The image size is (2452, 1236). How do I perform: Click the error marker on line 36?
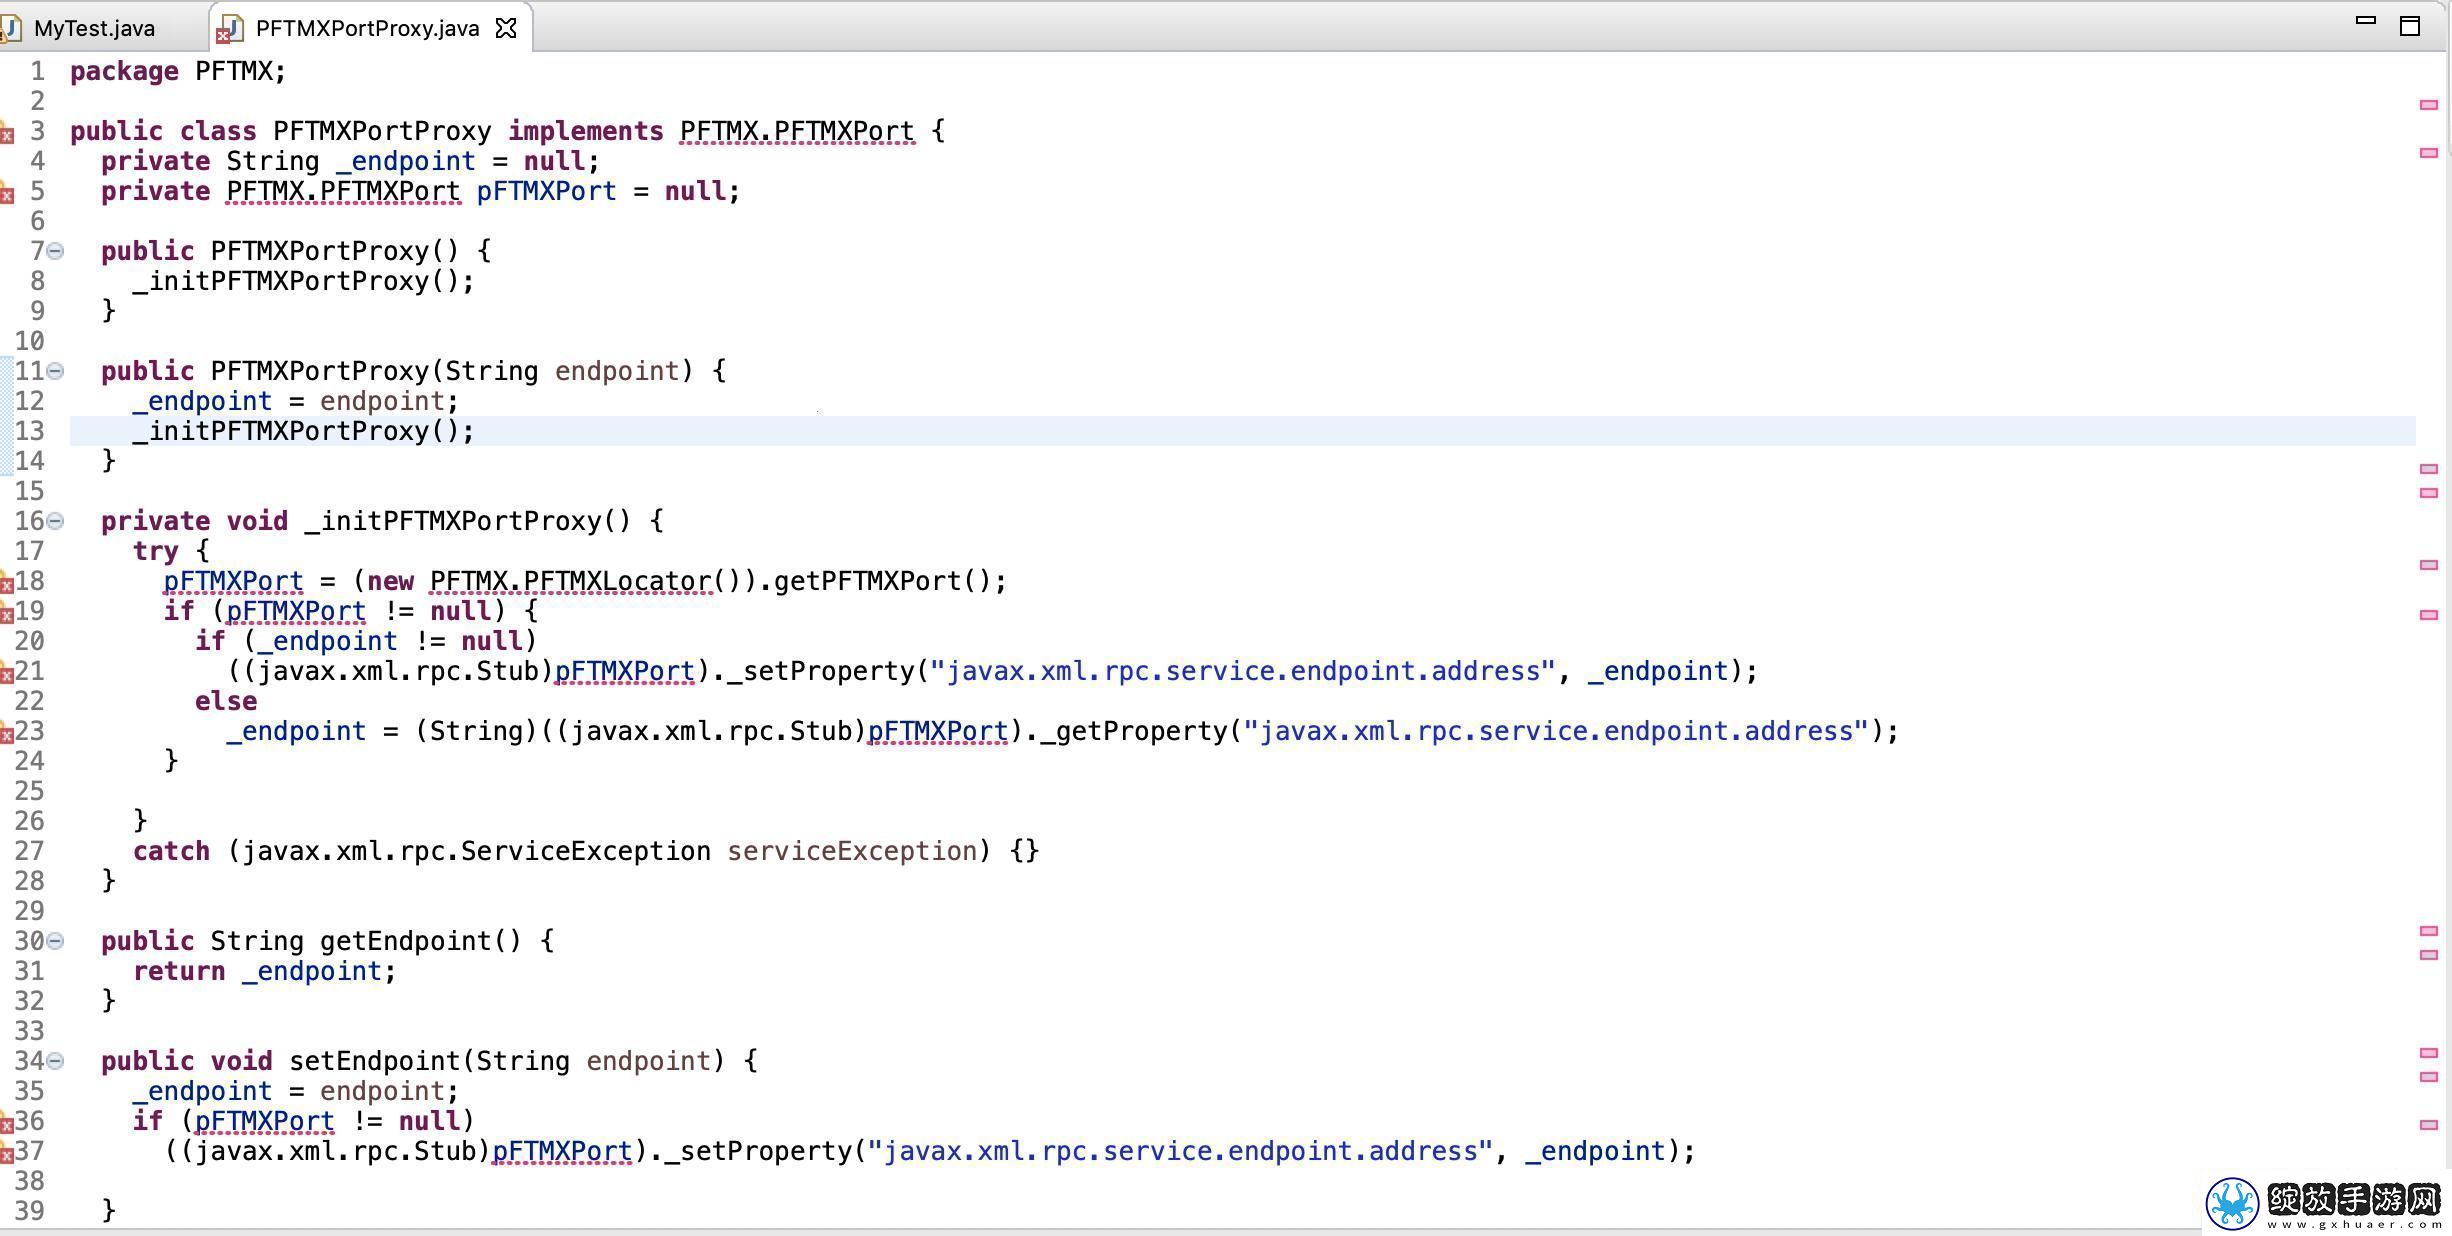6,1123
